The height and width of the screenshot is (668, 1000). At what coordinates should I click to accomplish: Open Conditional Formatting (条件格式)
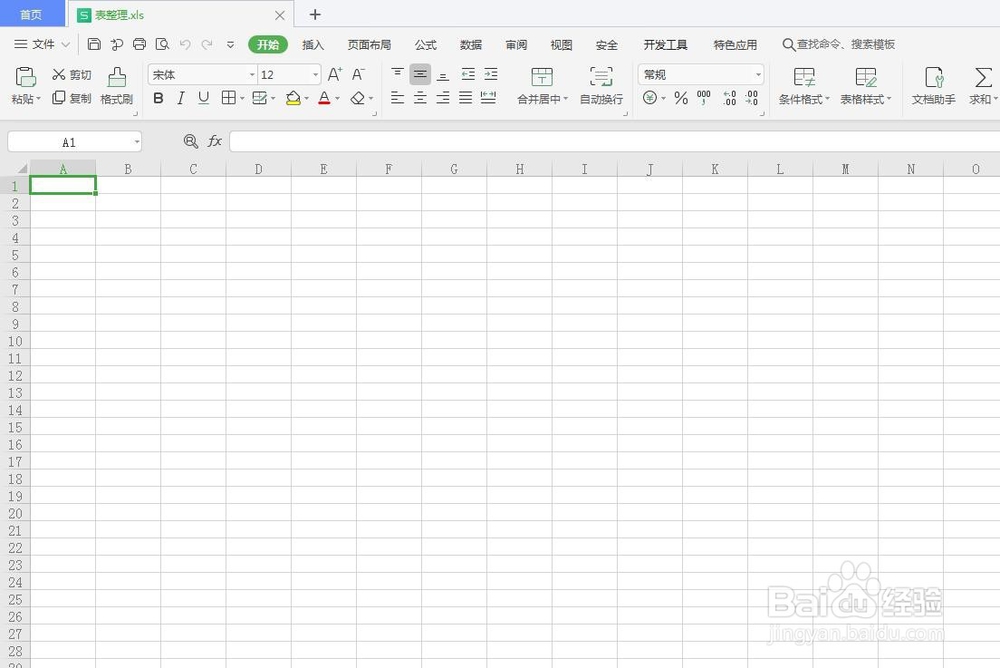pos(804,85)
